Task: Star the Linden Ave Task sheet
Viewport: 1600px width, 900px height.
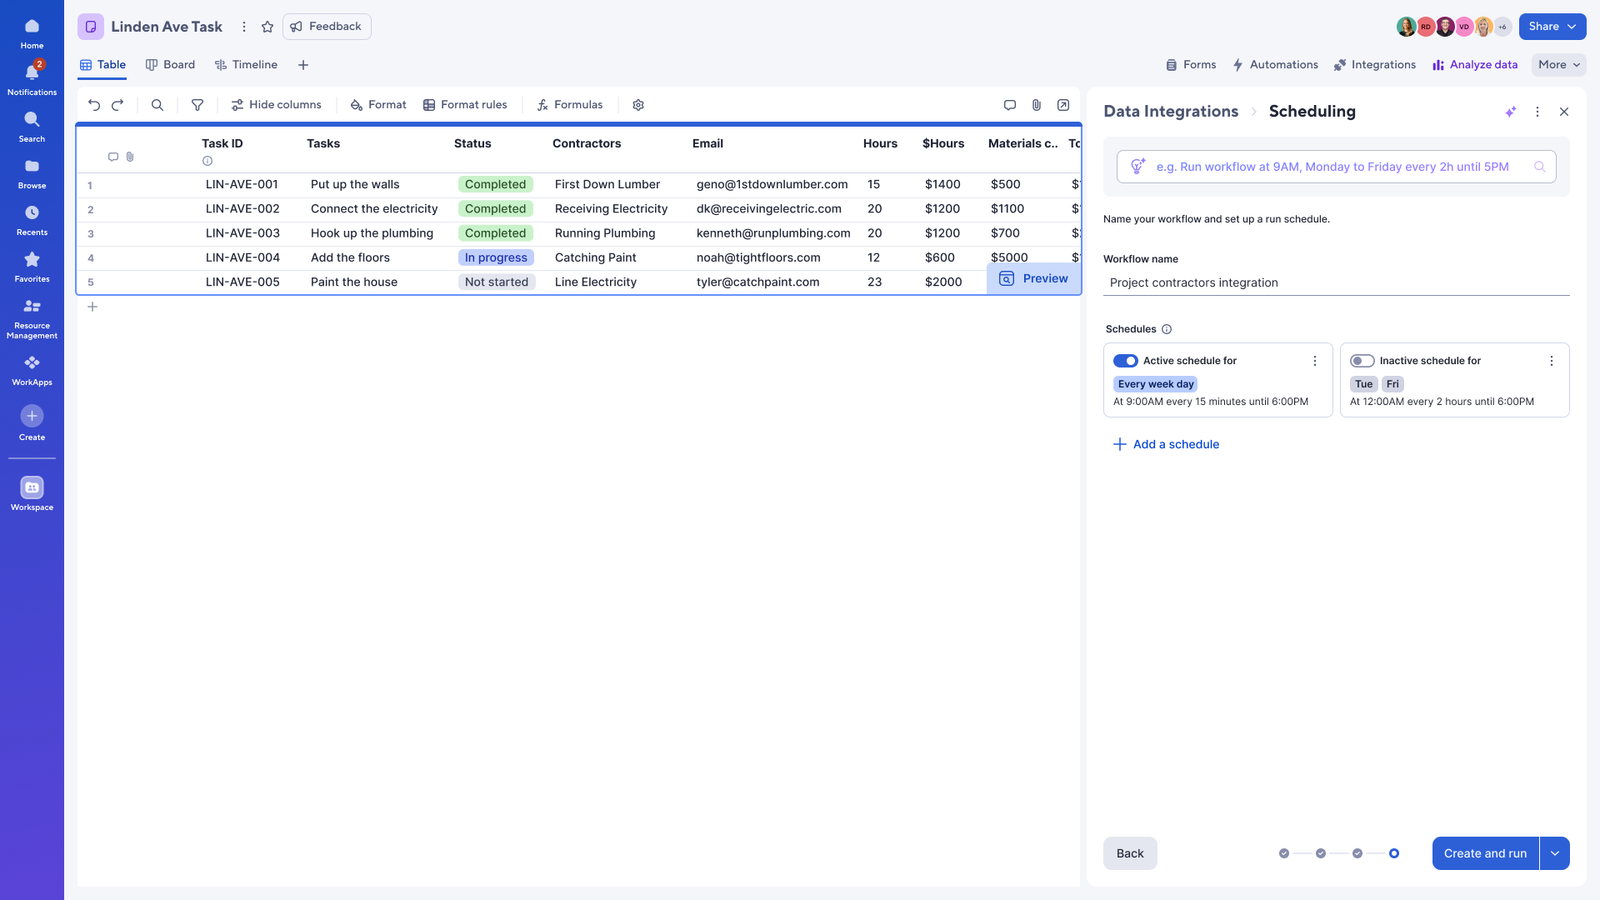Action: pyautogui.click(x=267, y=27)
